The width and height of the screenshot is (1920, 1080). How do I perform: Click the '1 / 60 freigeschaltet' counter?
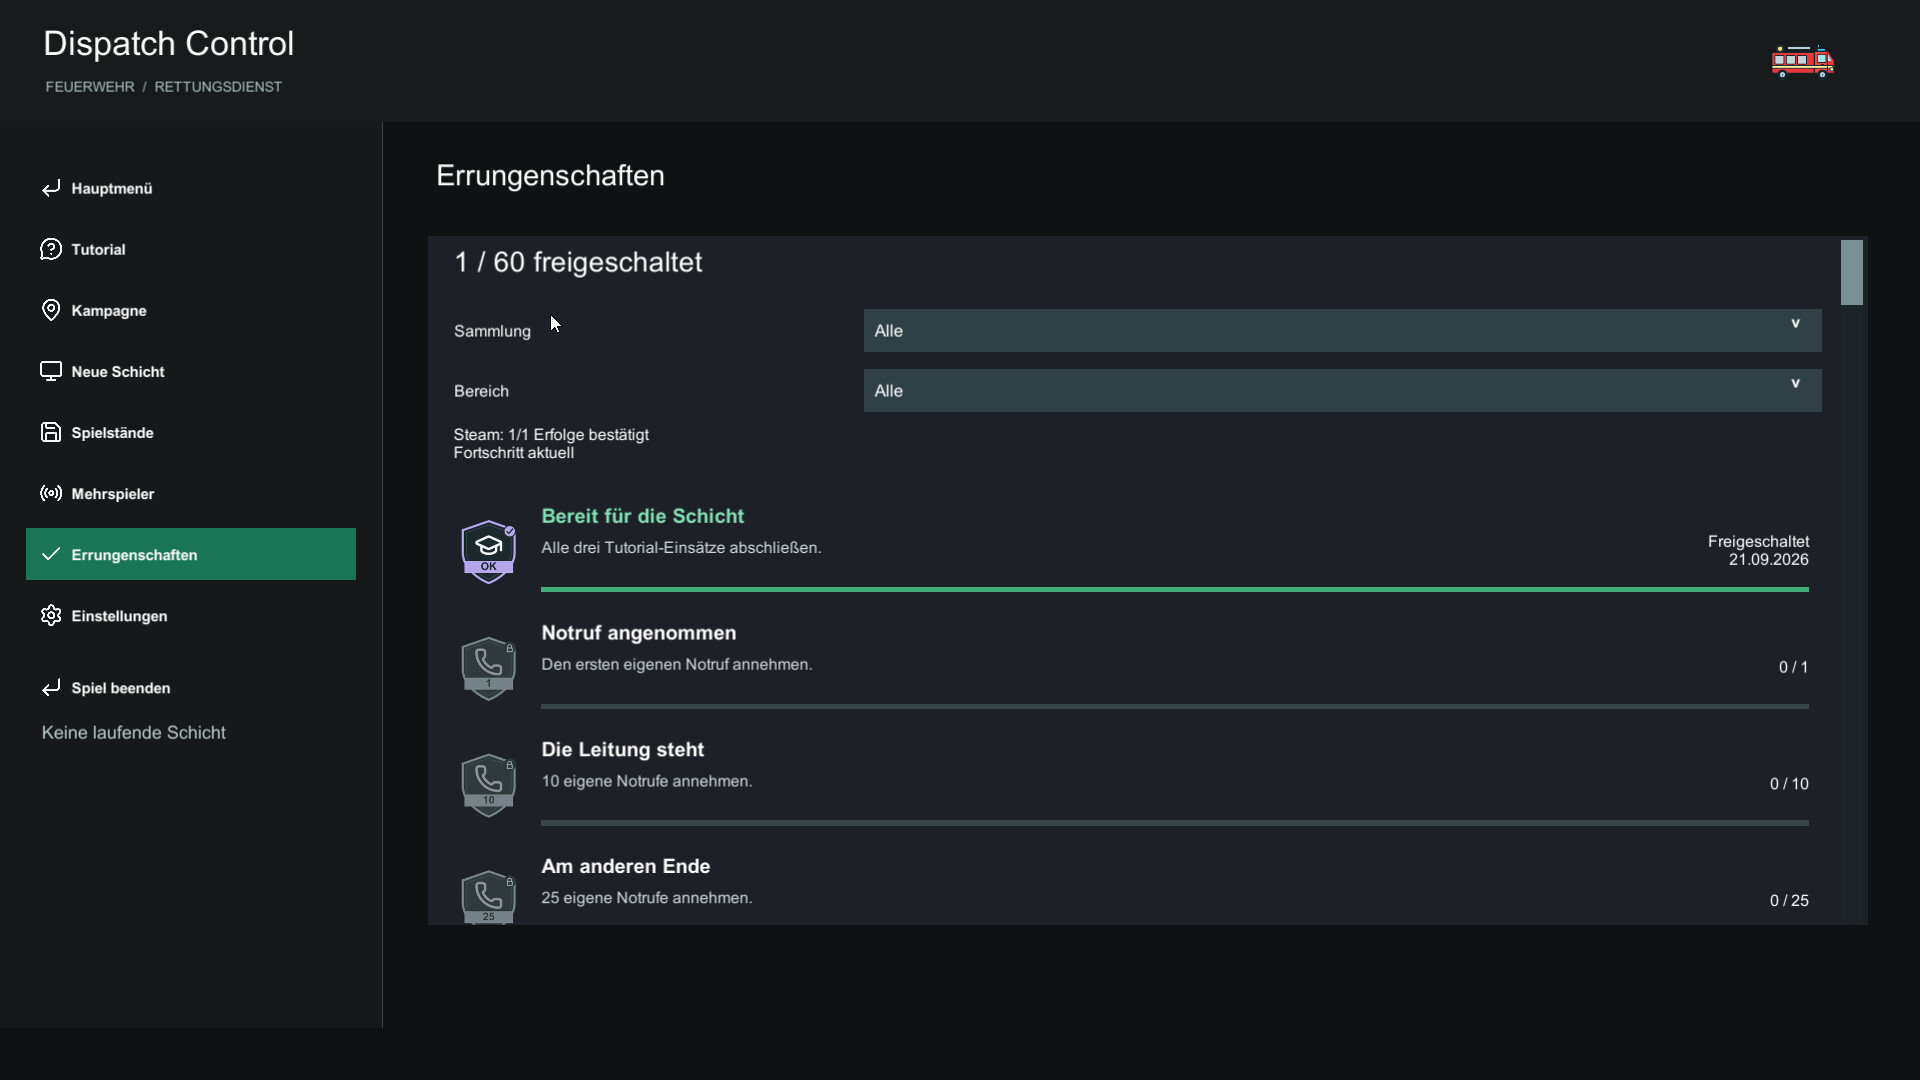tap(578, 262)
